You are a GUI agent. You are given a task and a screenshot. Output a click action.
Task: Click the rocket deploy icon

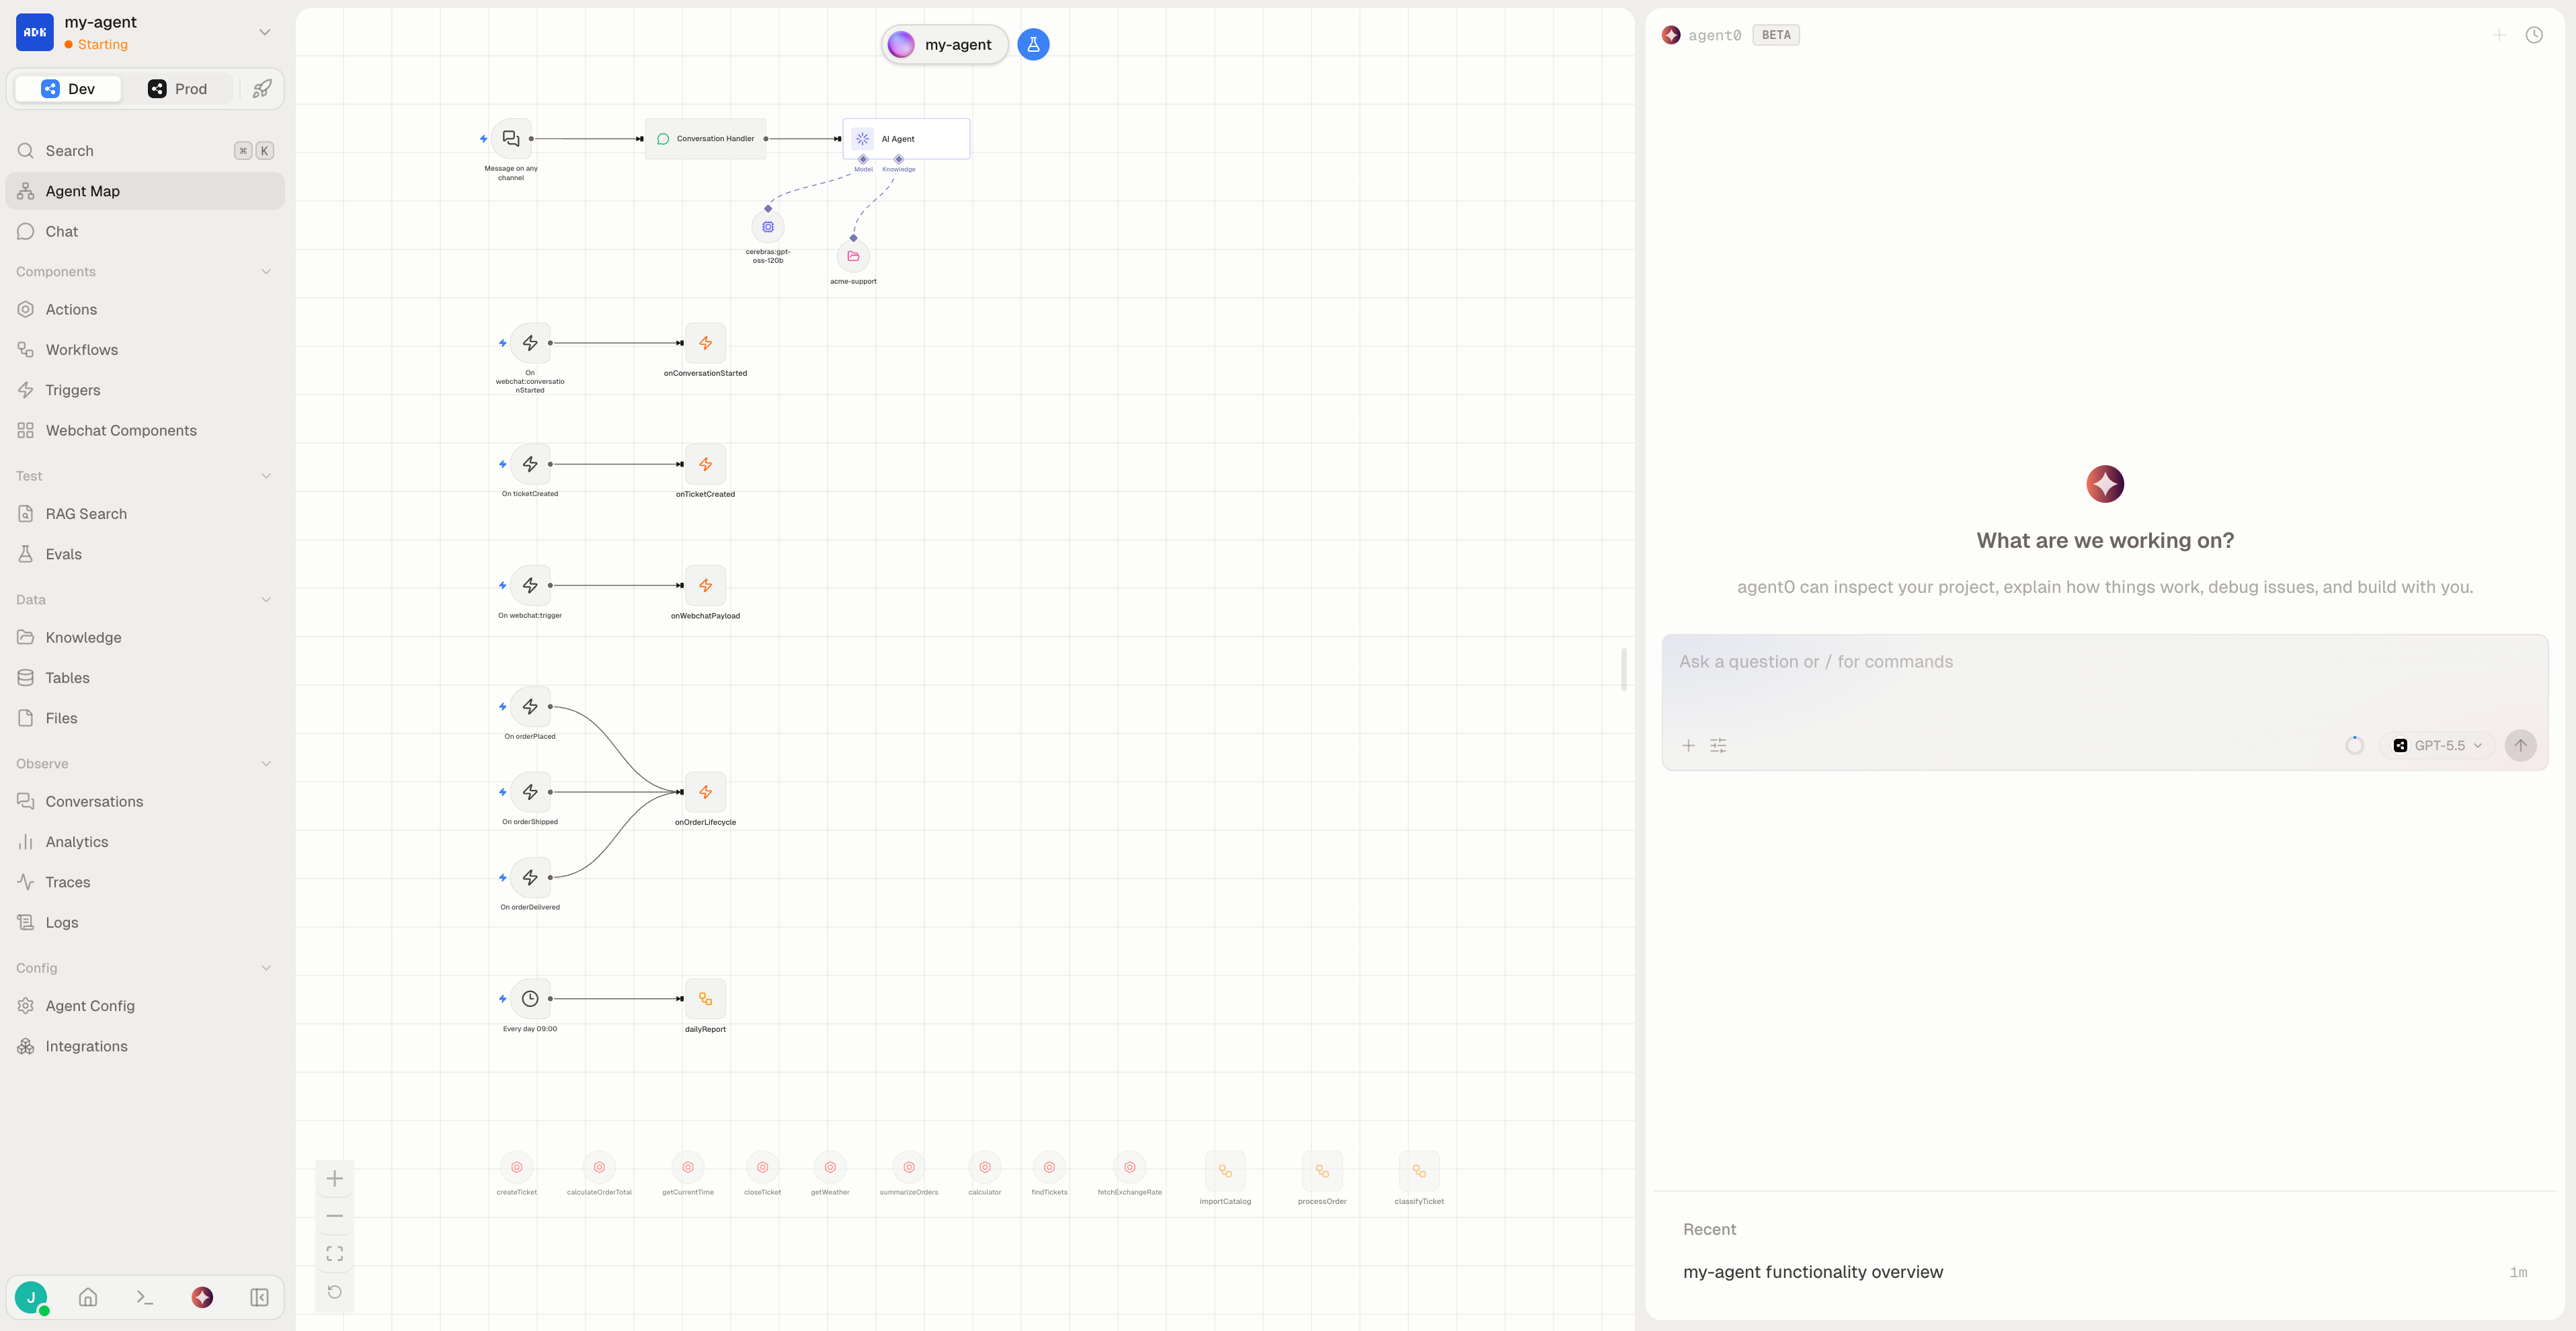pyautogui.click(x=262, y=89)
